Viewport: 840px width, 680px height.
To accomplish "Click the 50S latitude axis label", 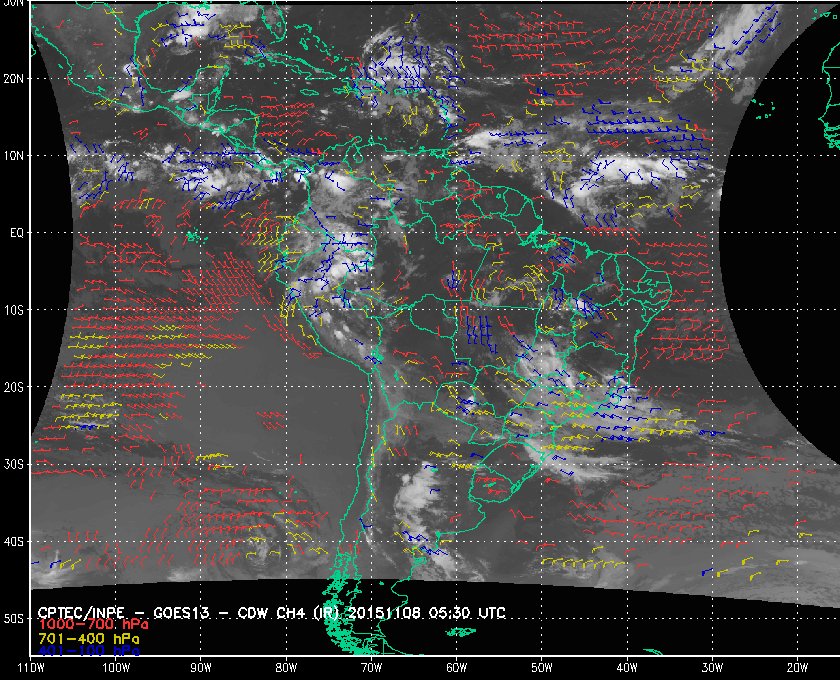I will [14, 619].
